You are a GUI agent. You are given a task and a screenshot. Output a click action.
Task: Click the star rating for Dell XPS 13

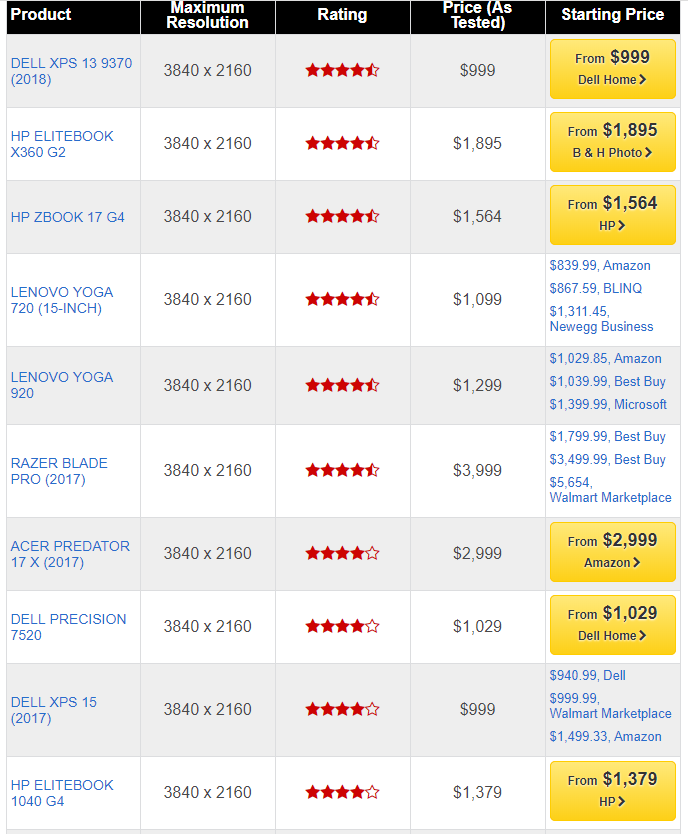tap(342, 70)
